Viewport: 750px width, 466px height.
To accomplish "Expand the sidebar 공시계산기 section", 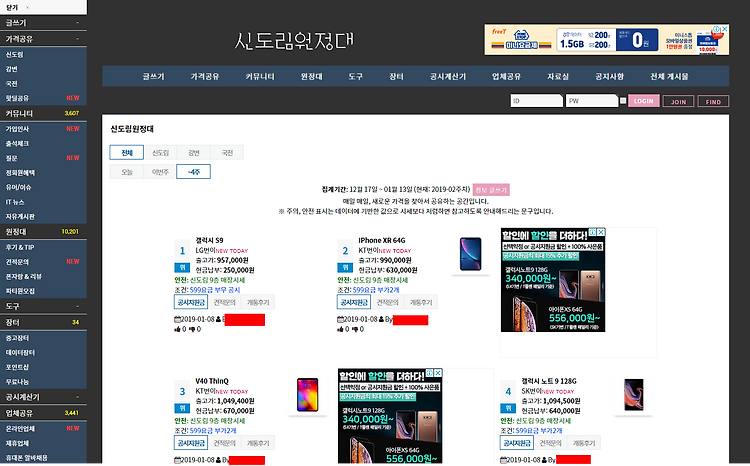I will tap(44, 397).
